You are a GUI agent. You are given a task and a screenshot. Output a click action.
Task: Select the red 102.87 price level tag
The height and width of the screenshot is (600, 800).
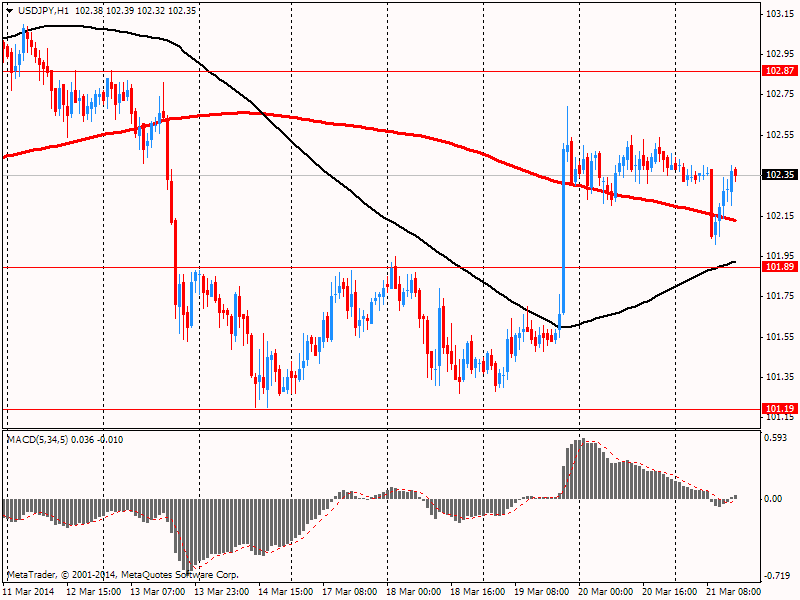click(780, 71)
